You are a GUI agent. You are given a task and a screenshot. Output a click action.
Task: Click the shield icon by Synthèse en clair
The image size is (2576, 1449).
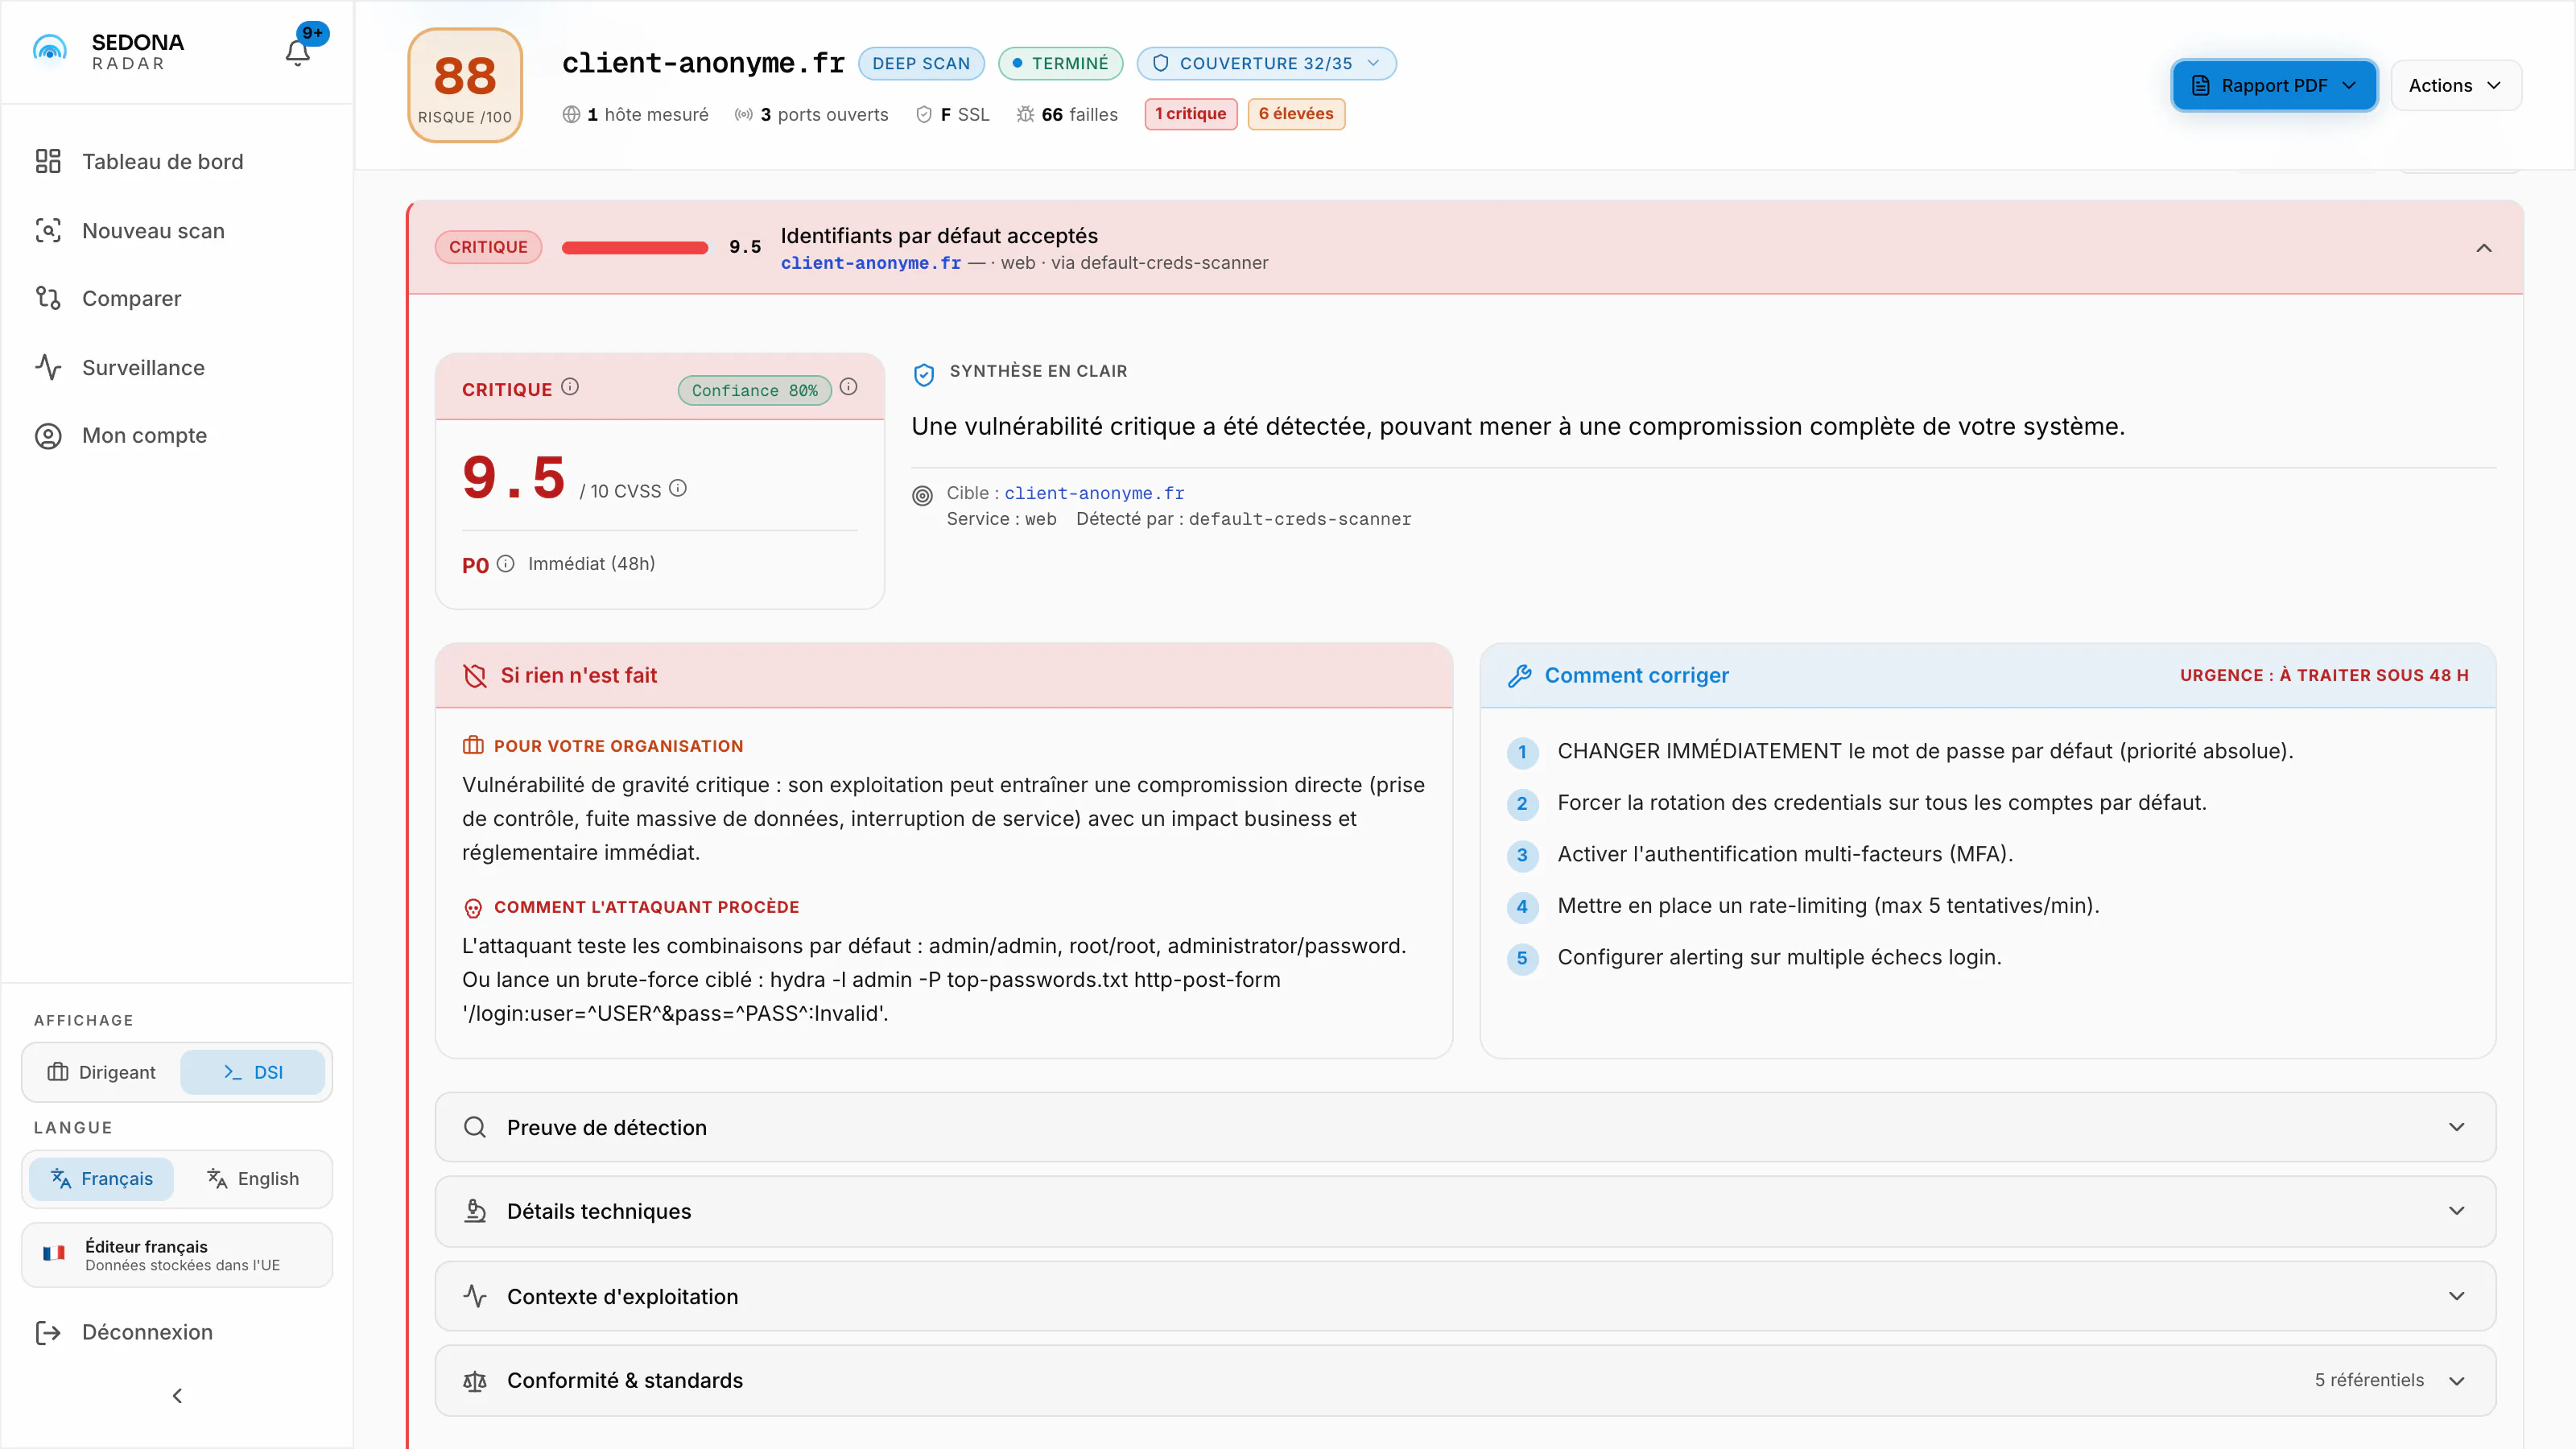click(923, 374)
